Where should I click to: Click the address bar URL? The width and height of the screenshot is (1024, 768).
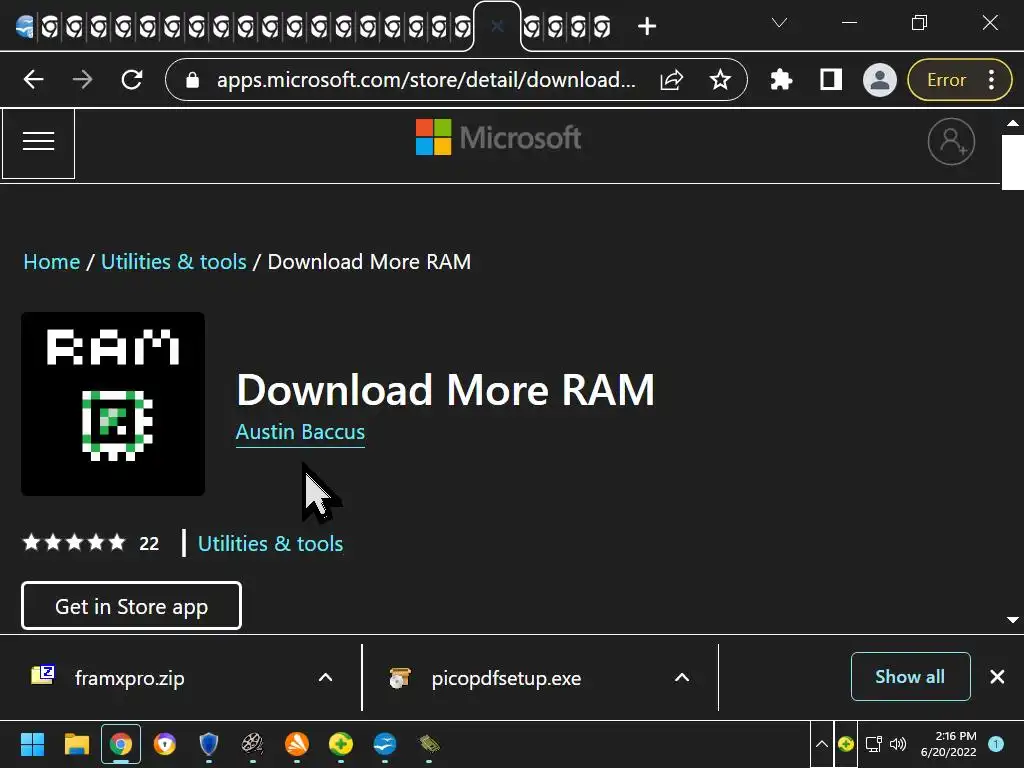point(426,80)
